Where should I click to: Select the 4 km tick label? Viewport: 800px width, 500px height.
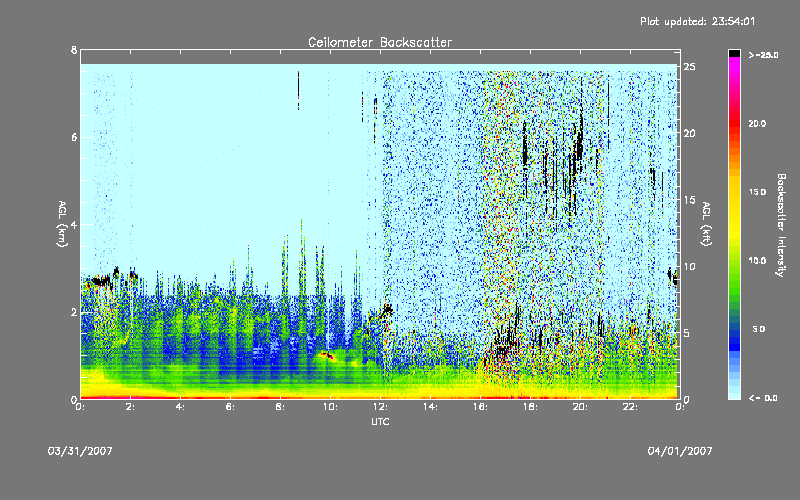click(x=74, y=224)
